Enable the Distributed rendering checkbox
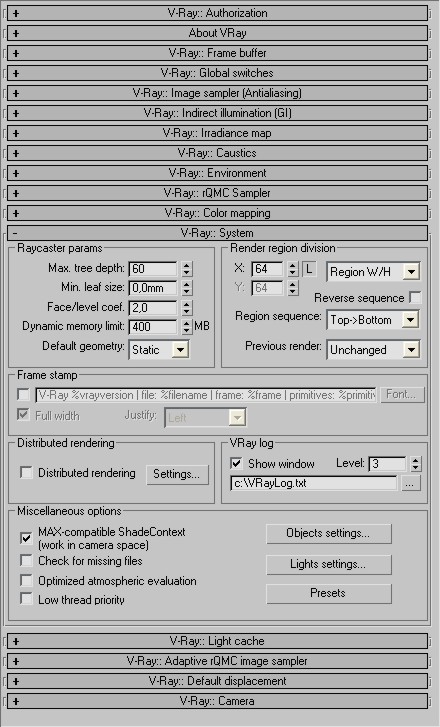440x727 pixels. pos(26,472)
